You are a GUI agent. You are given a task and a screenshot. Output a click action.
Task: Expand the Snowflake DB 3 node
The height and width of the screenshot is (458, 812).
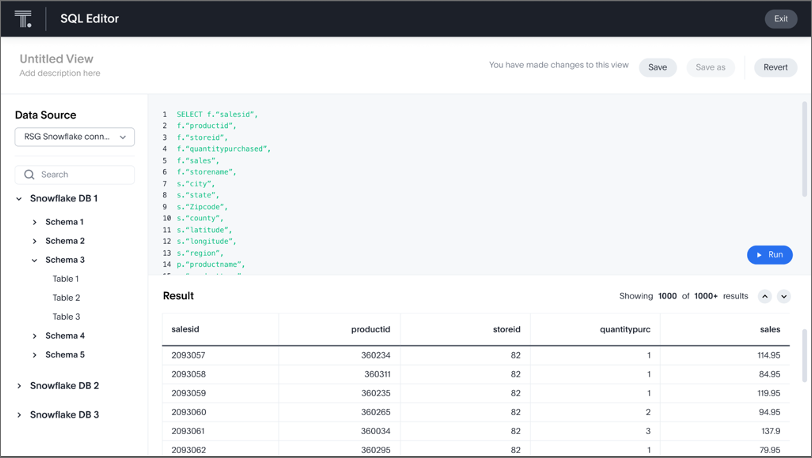(19, 415)
